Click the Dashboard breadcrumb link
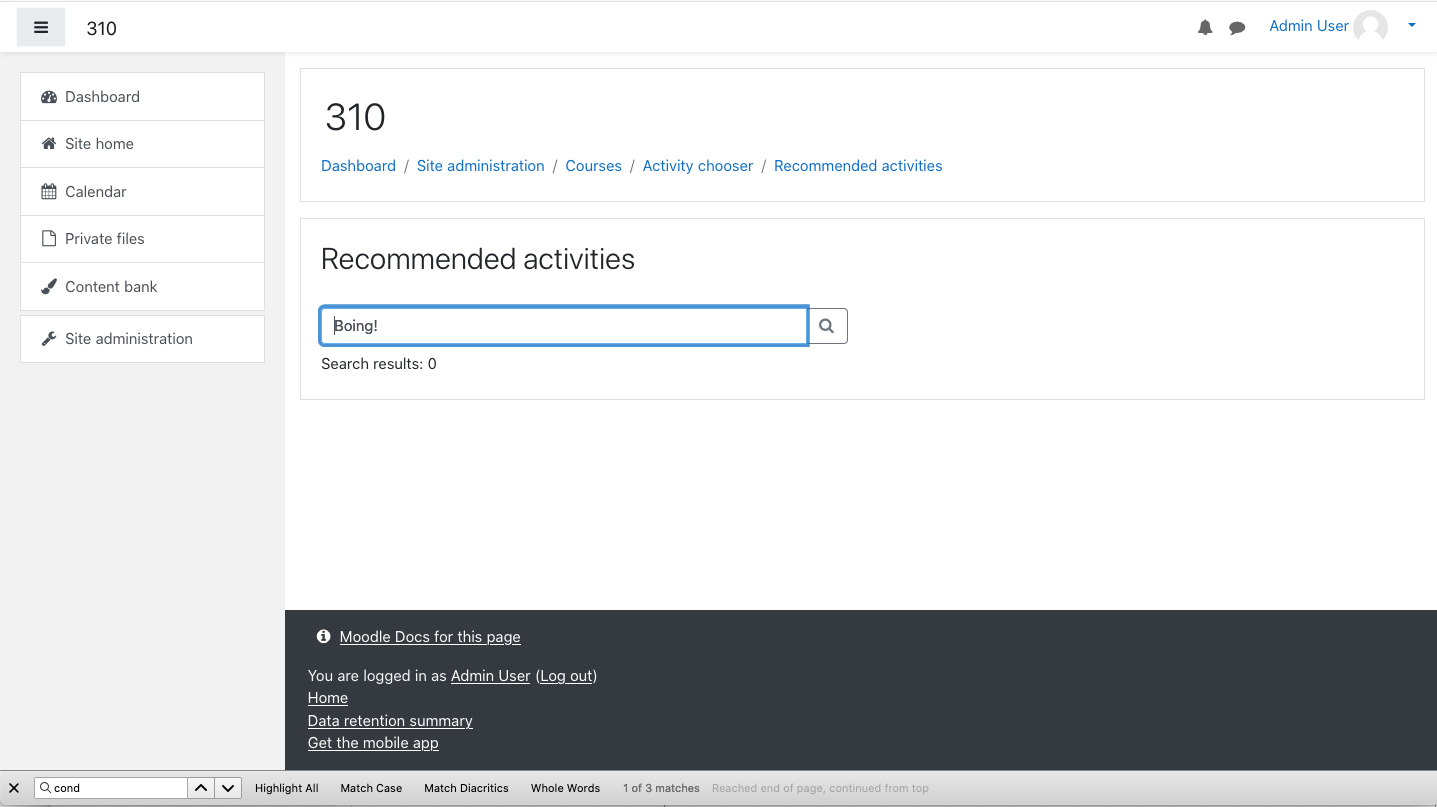The height and width of the screenshot is (807, 1437). pyautogui.click(x=358, y=166)
